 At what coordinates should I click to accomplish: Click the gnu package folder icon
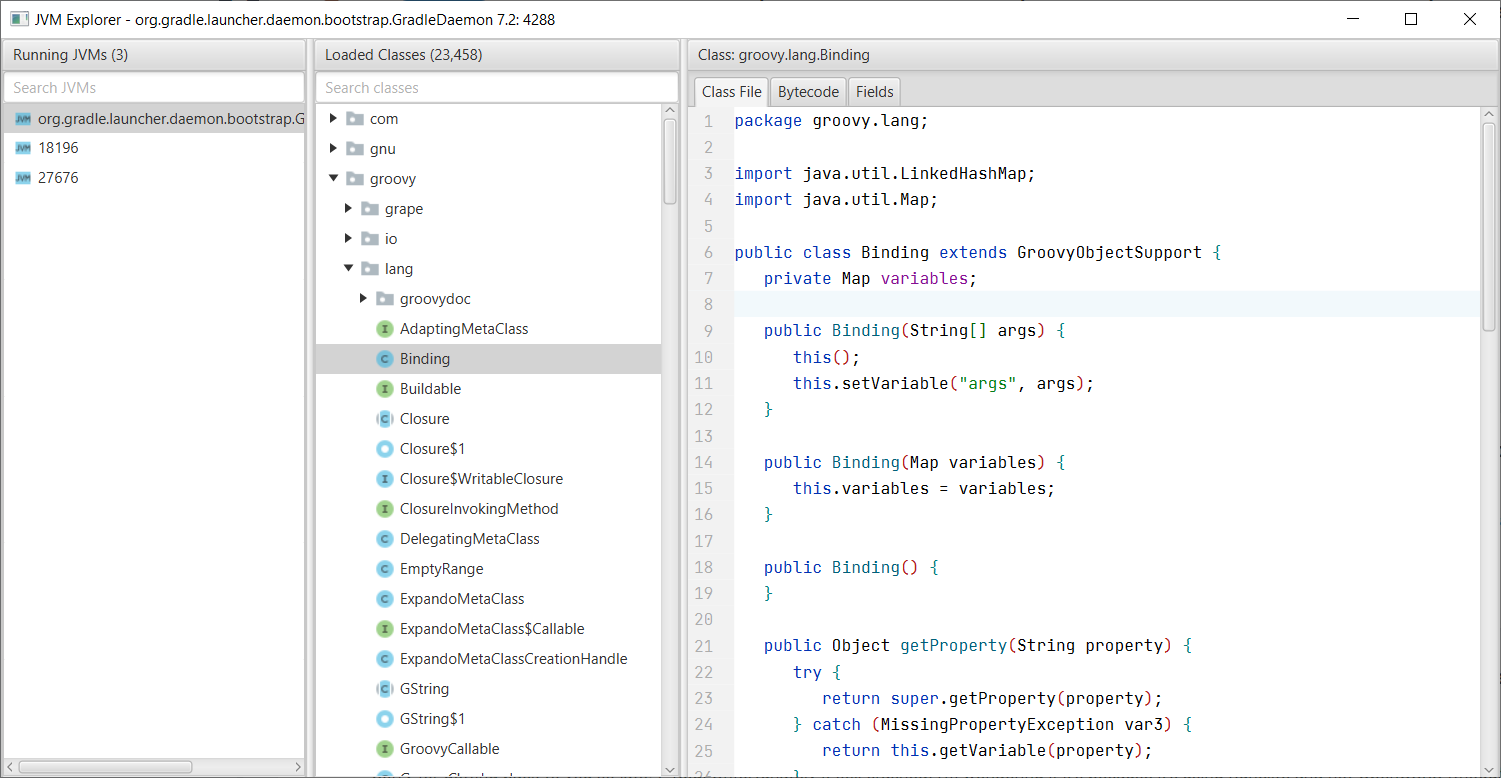(354, 149)
